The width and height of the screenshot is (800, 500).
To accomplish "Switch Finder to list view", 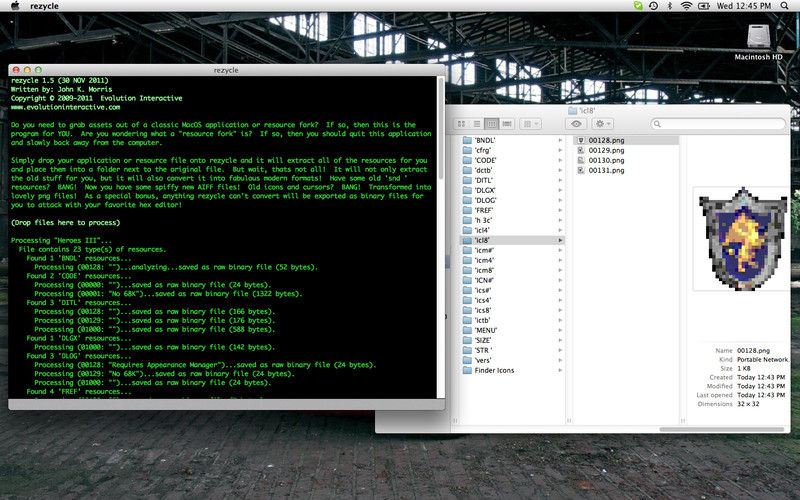I will (477, 124).
